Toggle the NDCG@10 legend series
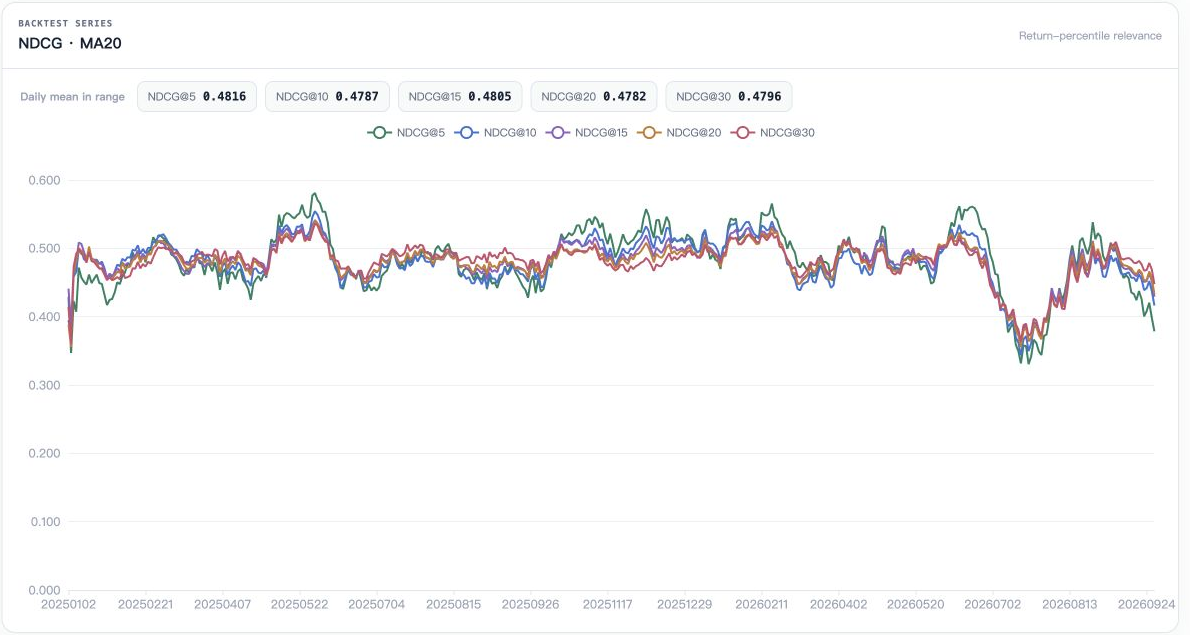The height and width of the screenshot is (635, 1190). [496, 133]
